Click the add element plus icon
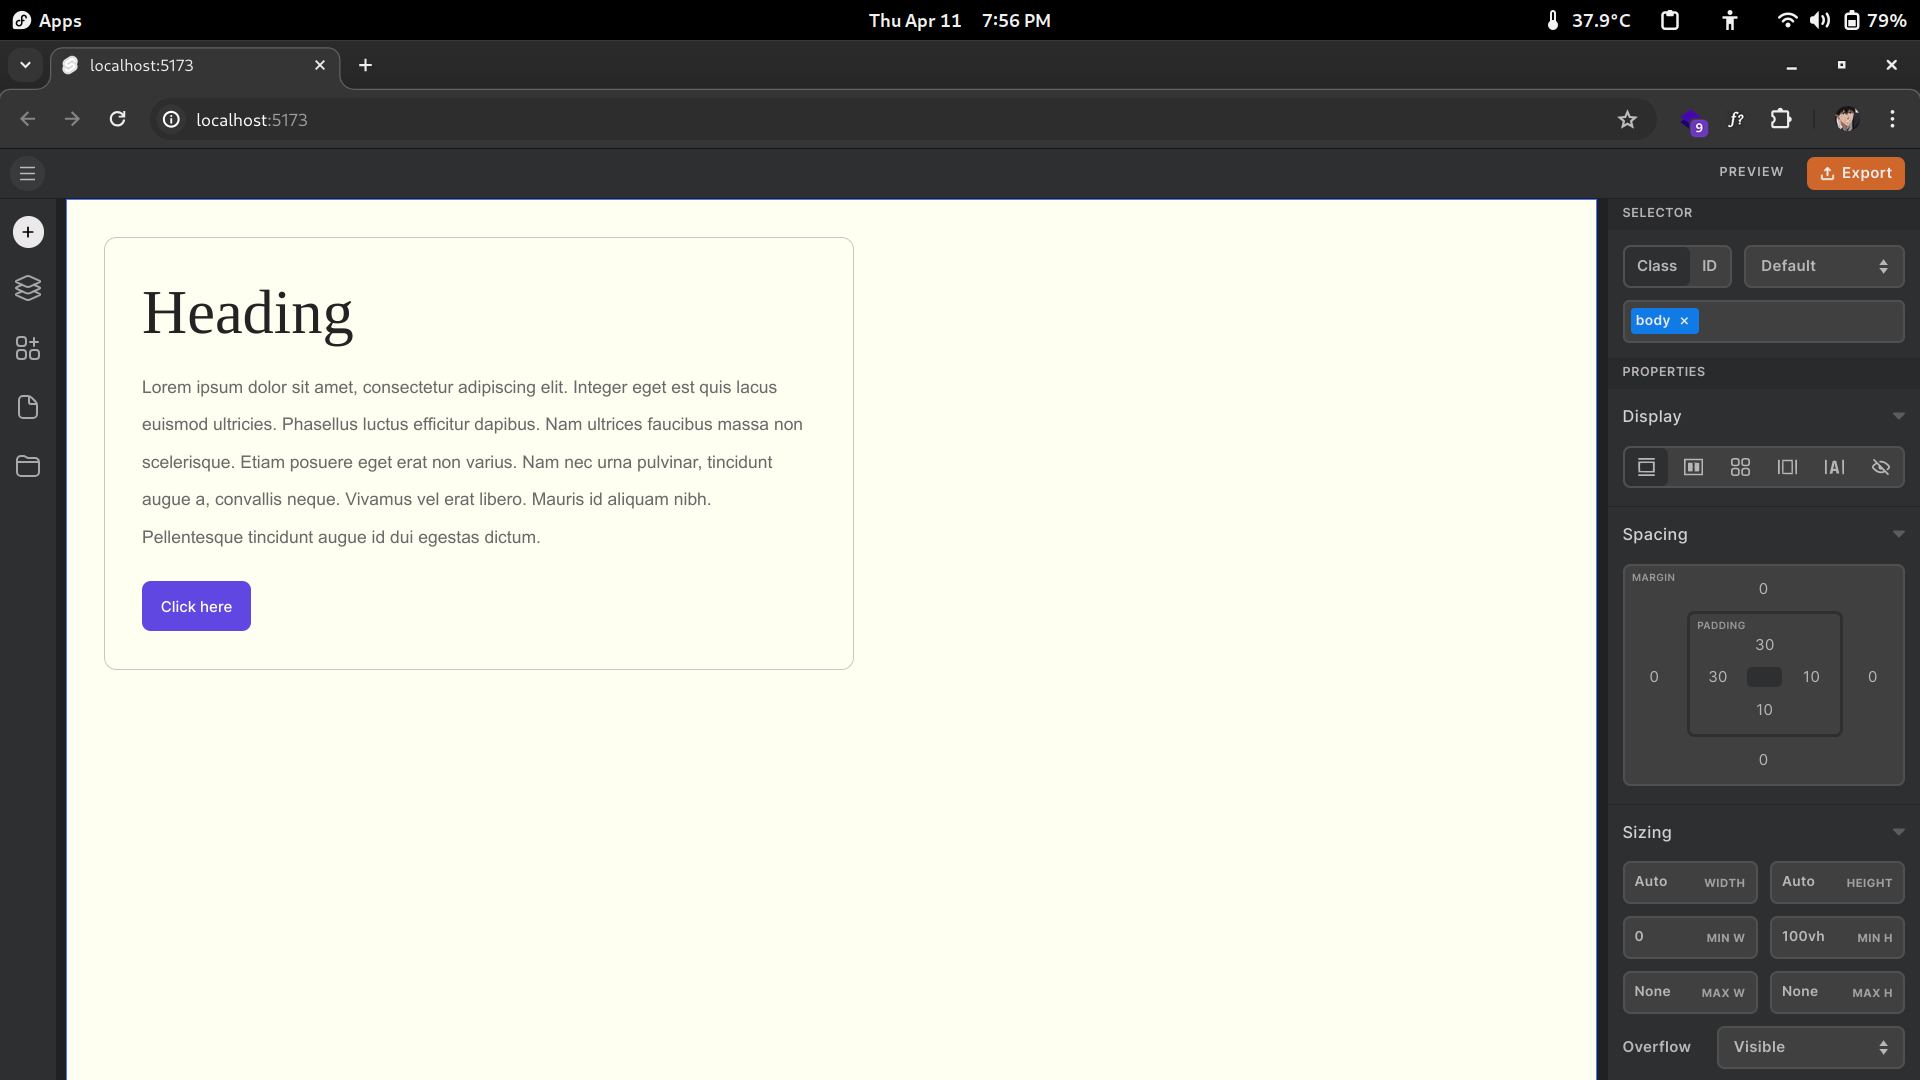Image resolution: width=1920 pixels, height=1080 pixels. (x=28, y=232)
